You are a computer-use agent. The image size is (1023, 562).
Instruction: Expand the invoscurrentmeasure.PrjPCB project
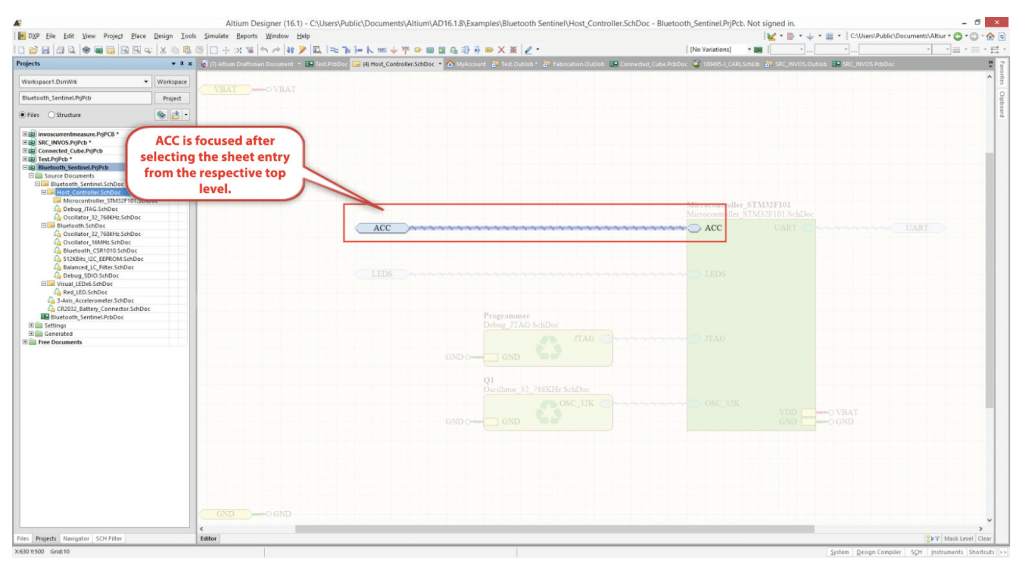click(25, 134)
